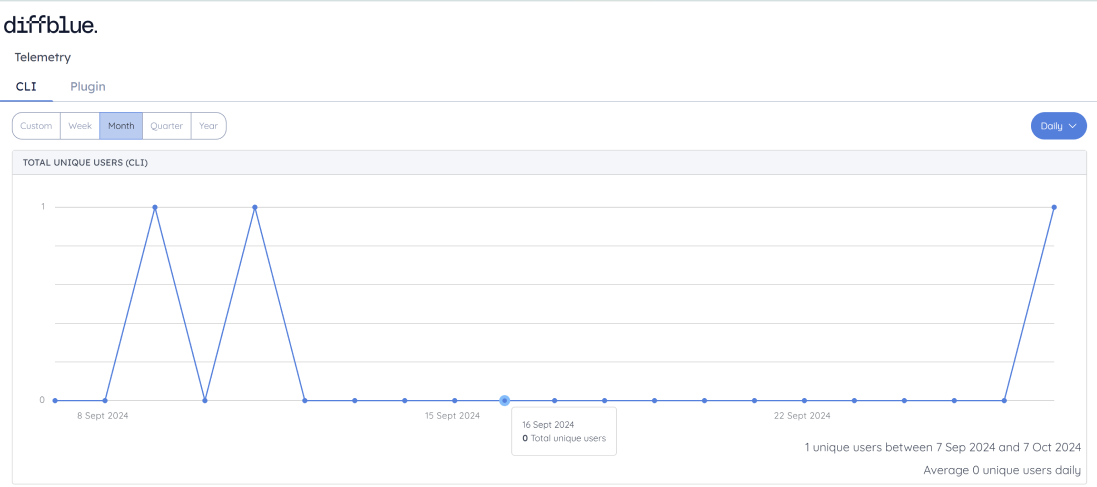Click the data point above 15 Sept 2024
The image size is (1097, 487).
coord(455,400)
